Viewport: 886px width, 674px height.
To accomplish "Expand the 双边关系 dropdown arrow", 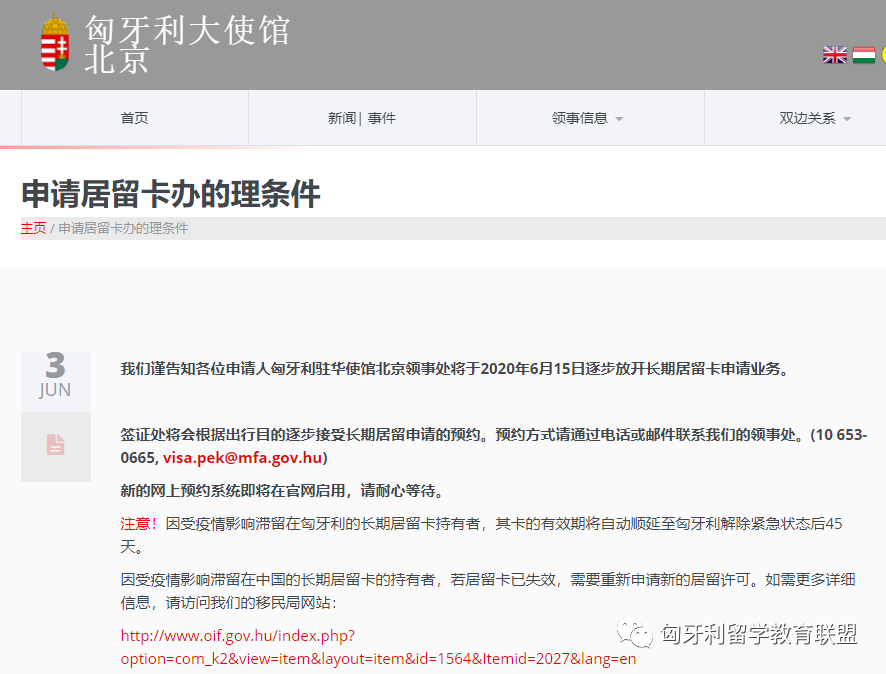I will 847,119.
